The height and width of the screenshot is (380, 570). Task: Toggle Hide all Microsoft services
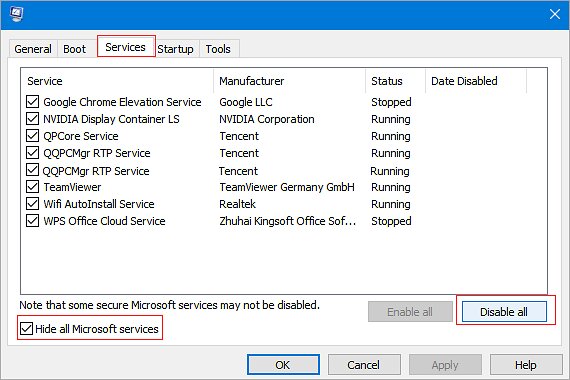point(27,329)
